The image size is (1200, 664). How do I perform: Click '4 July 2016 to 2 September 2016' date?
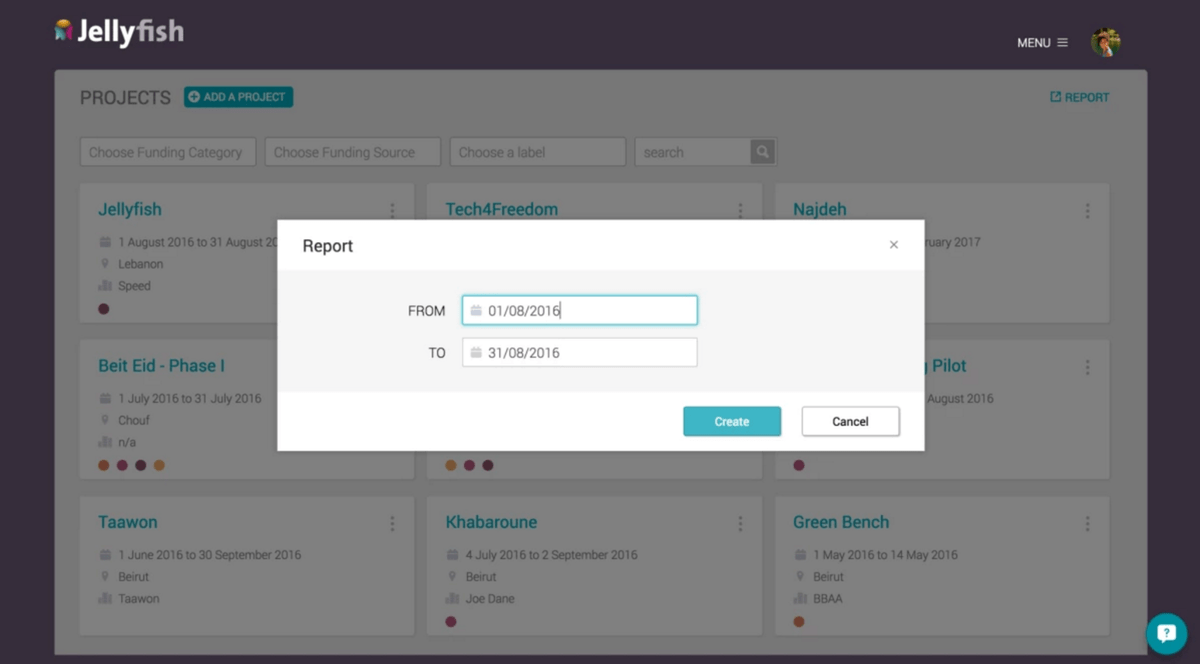pos(551,554)
